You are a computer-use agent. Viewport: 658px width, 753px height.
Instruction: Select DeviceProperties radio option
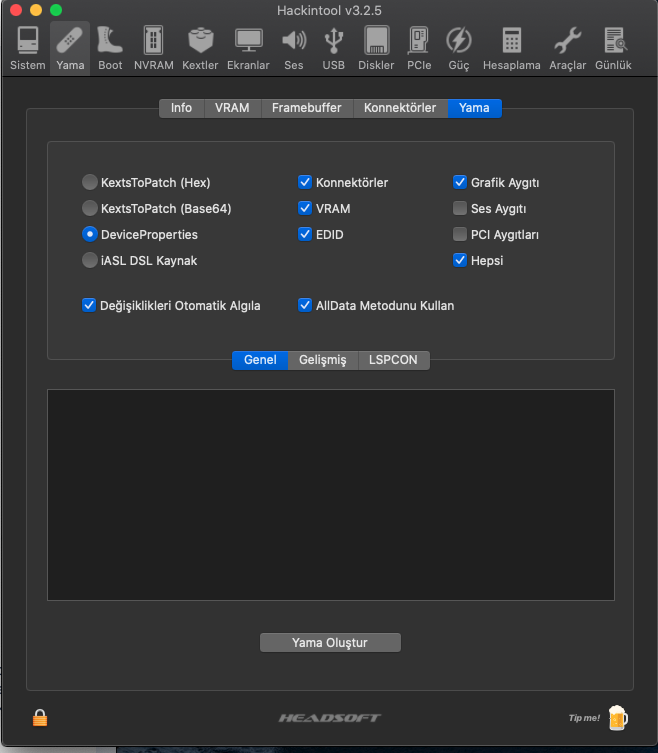(89, 234)
